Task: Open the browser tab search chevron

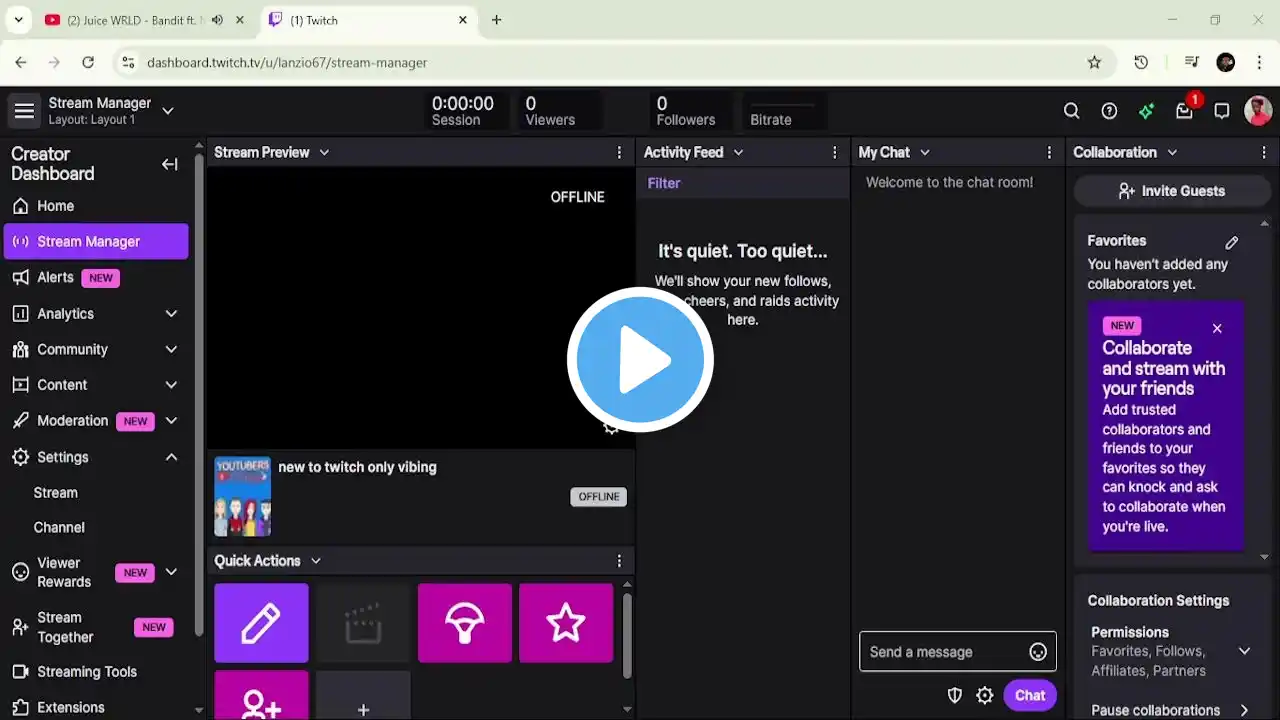Action: (x=18, y=20)
